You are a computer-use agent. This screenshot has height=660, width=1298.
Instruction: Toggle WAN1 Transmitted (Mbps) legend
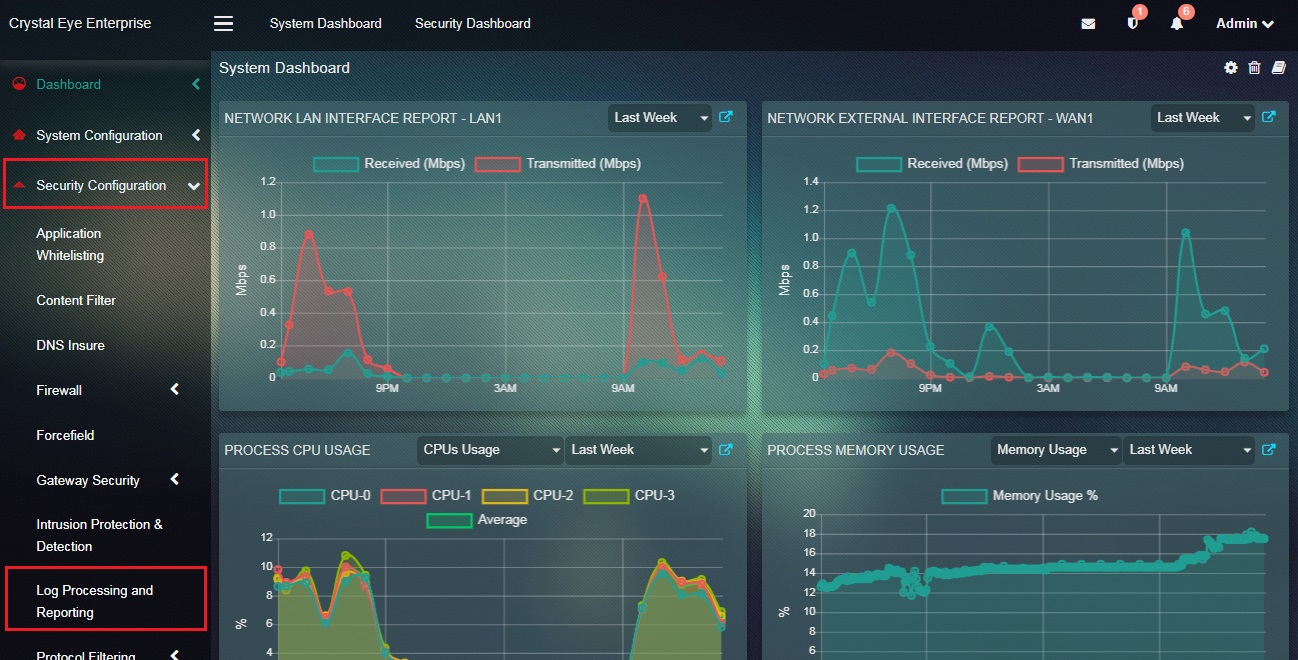[x=1101, y=164]
